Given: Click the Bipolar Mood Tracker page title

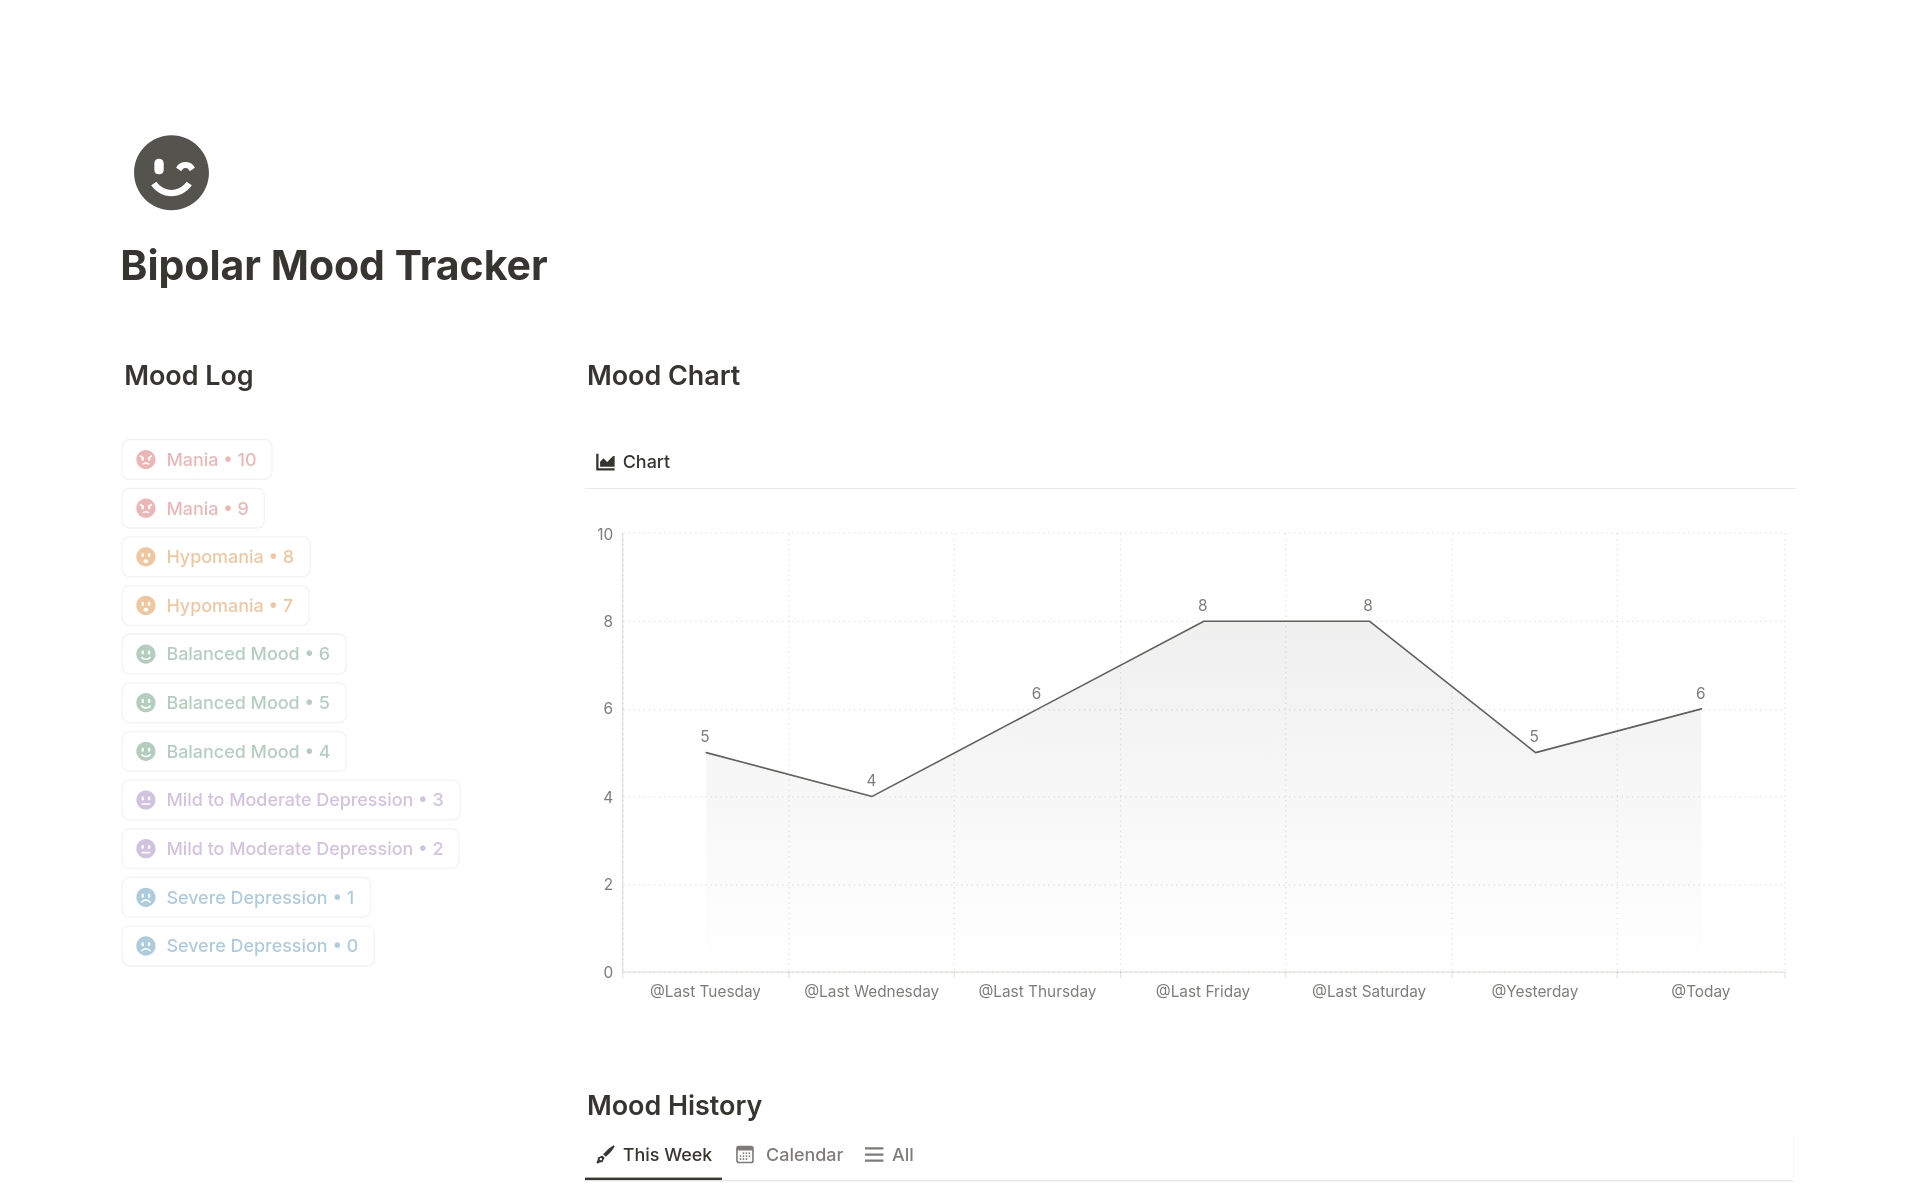Looking at the screenshot, I should pyautogui.click(x=334, y=266).
